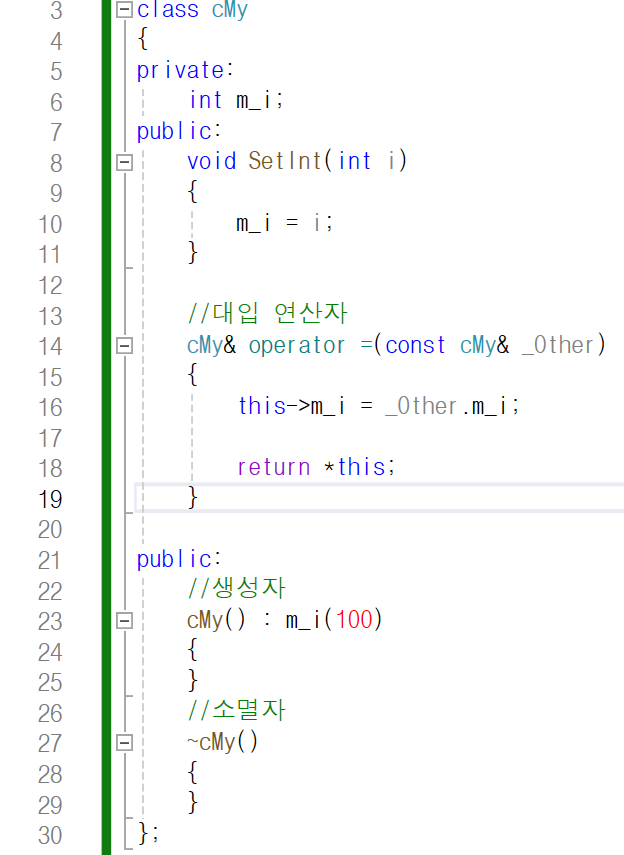Image resolution: width=624 pixels, height=855 pixels.
Task: Collapse the operator = function block
Action: 124,345
